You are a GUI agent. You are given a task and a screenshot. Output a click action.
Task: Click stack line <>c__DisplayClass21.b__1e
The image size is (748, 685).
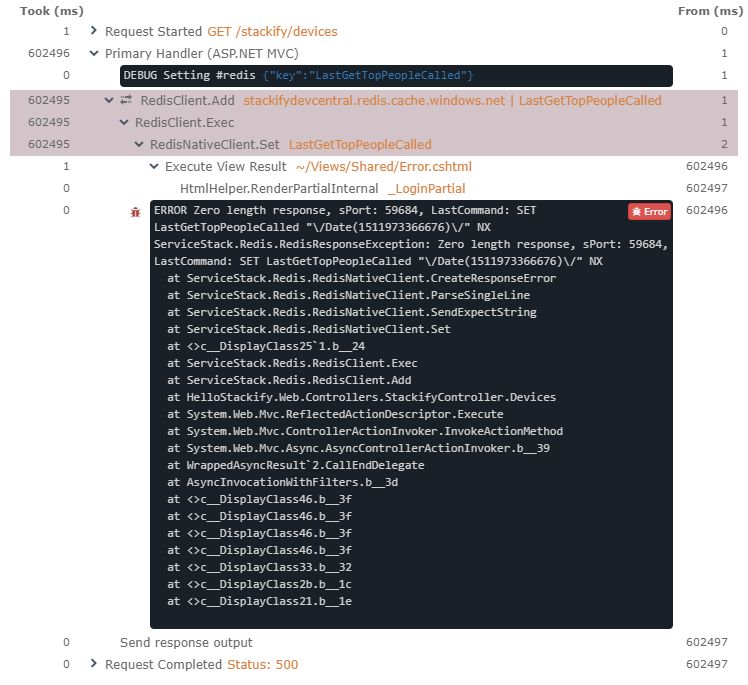point(259,601)
